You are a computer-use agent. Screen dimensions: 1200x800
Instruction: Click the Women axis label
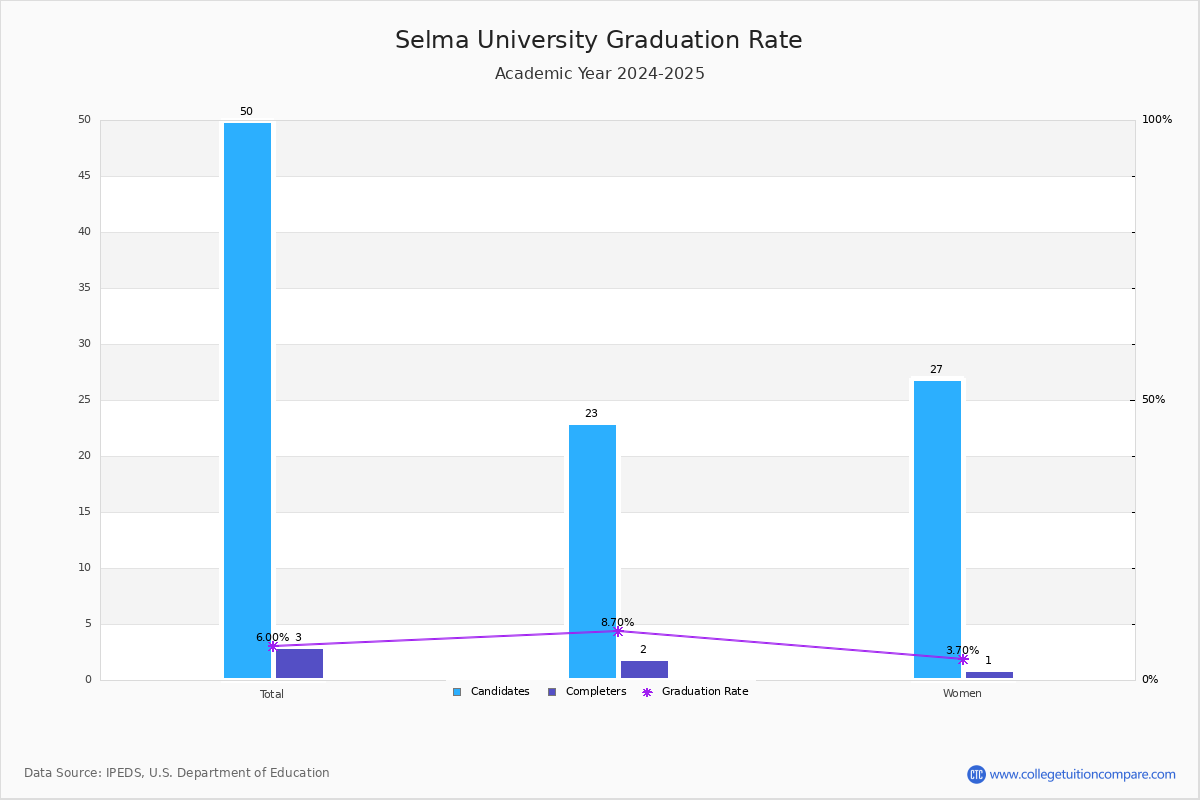(962, 694)
